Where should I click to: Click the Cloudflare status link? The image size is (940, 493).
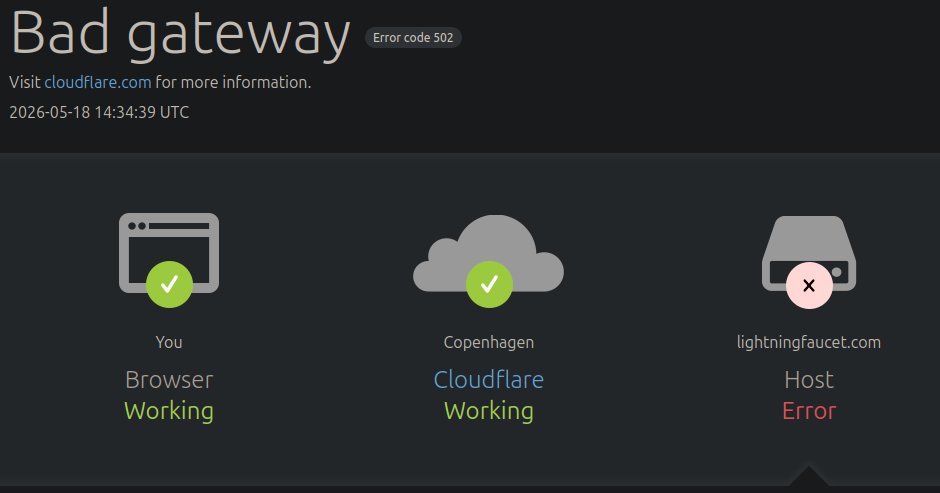coord(489,380)
